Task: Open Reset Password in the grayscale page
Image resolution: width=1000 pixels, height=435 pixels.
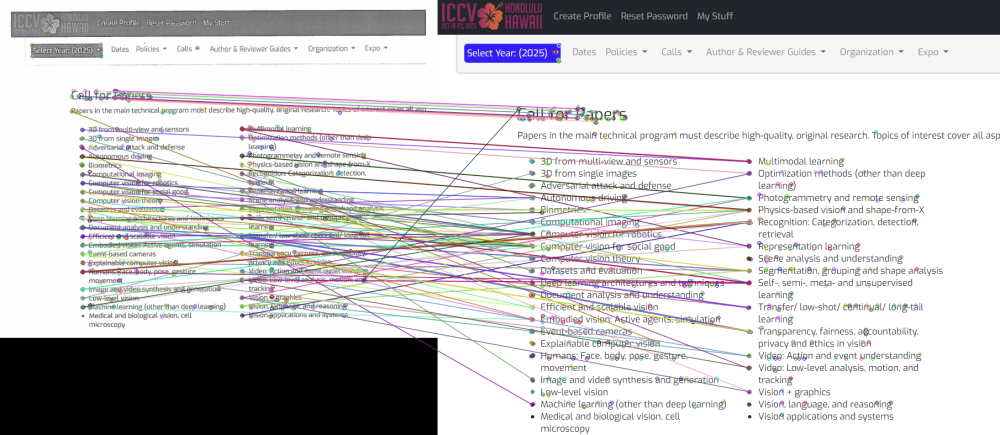Action: click(171, 23)
